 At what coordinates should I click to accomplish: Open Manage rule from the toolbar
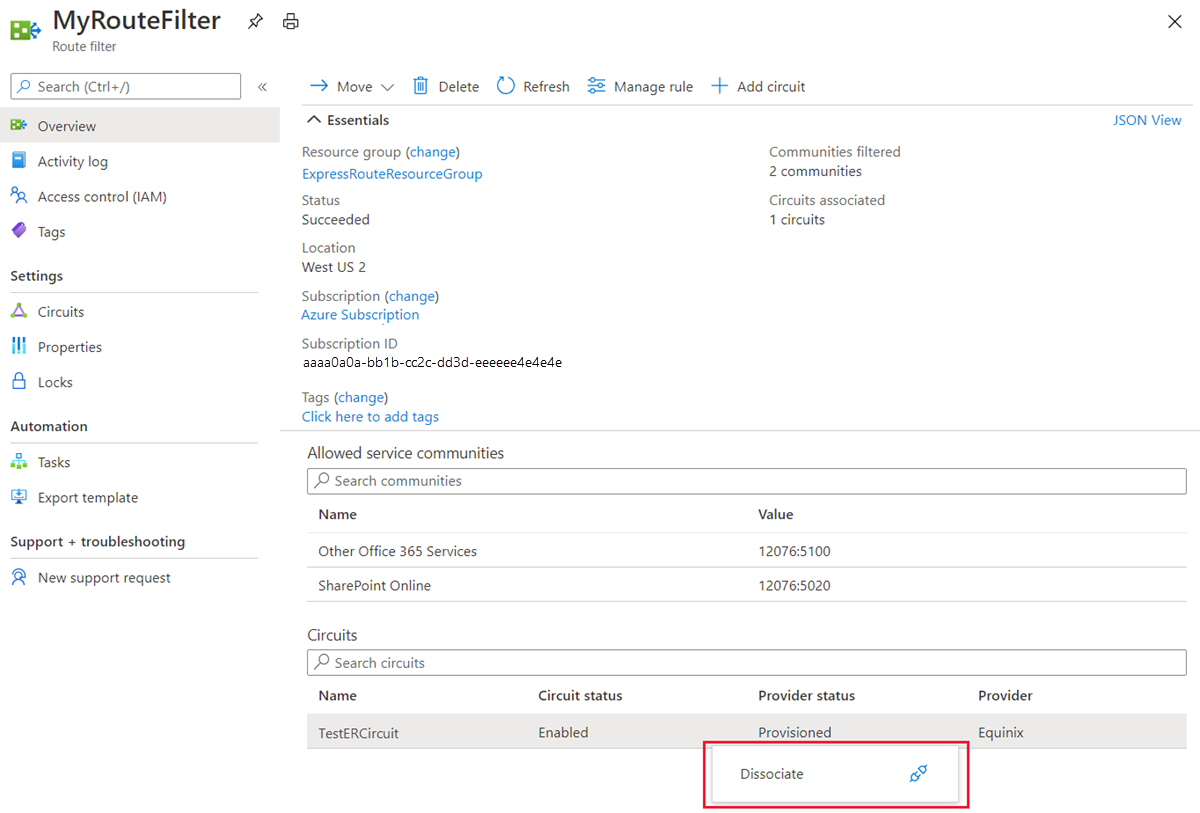[639, 86]
